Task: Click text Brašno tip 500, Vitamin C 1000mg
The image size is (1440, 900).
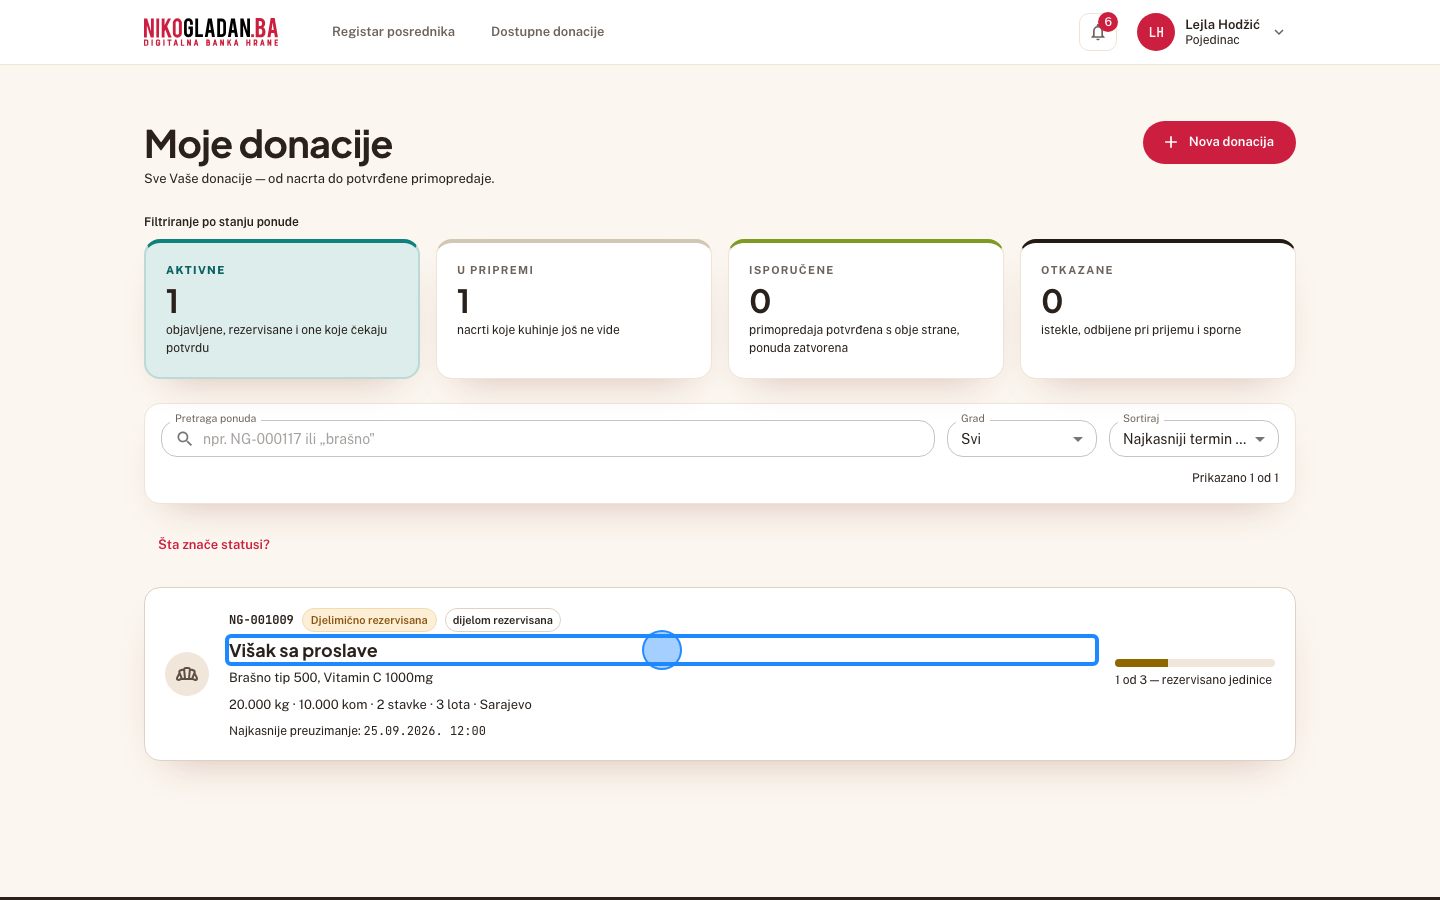Action: click(x=331, y=678)
